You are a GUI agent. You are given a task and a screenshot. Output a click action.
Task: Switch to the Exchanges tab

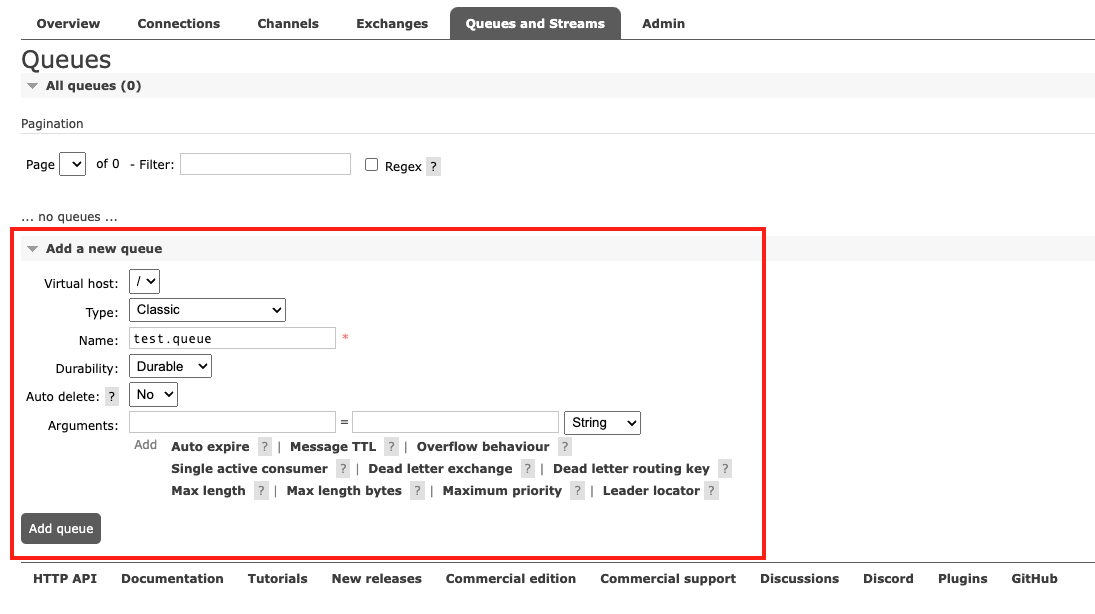(x=392, y=23)
